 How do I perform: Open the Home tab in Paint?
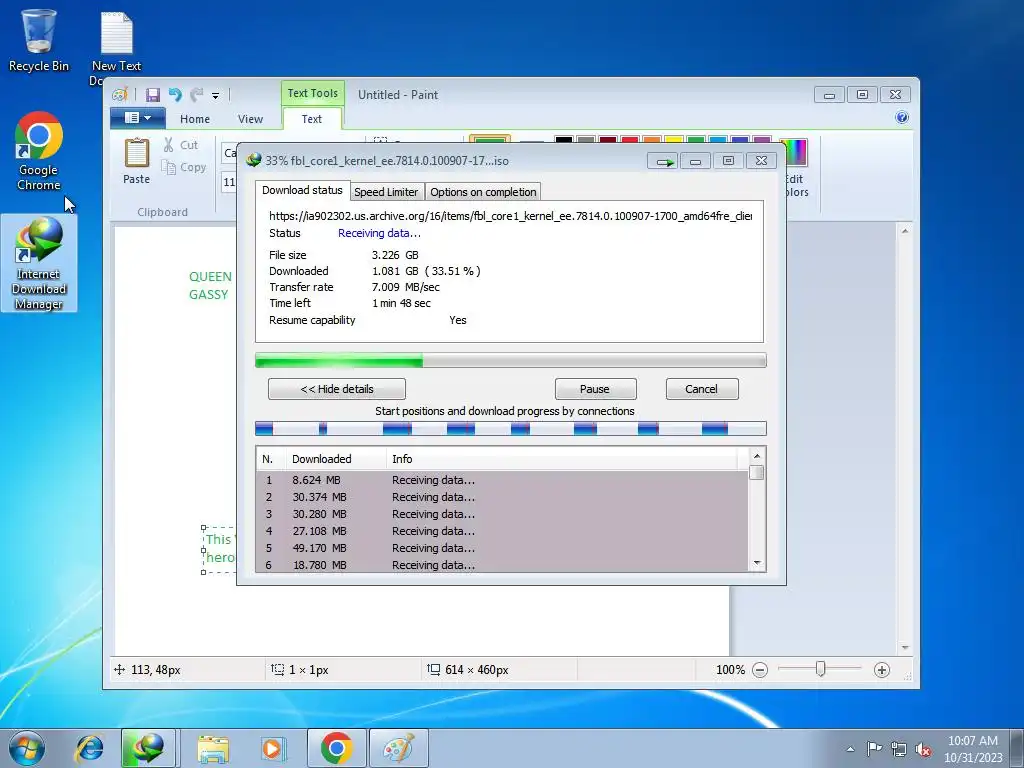[x=195, y=119]
